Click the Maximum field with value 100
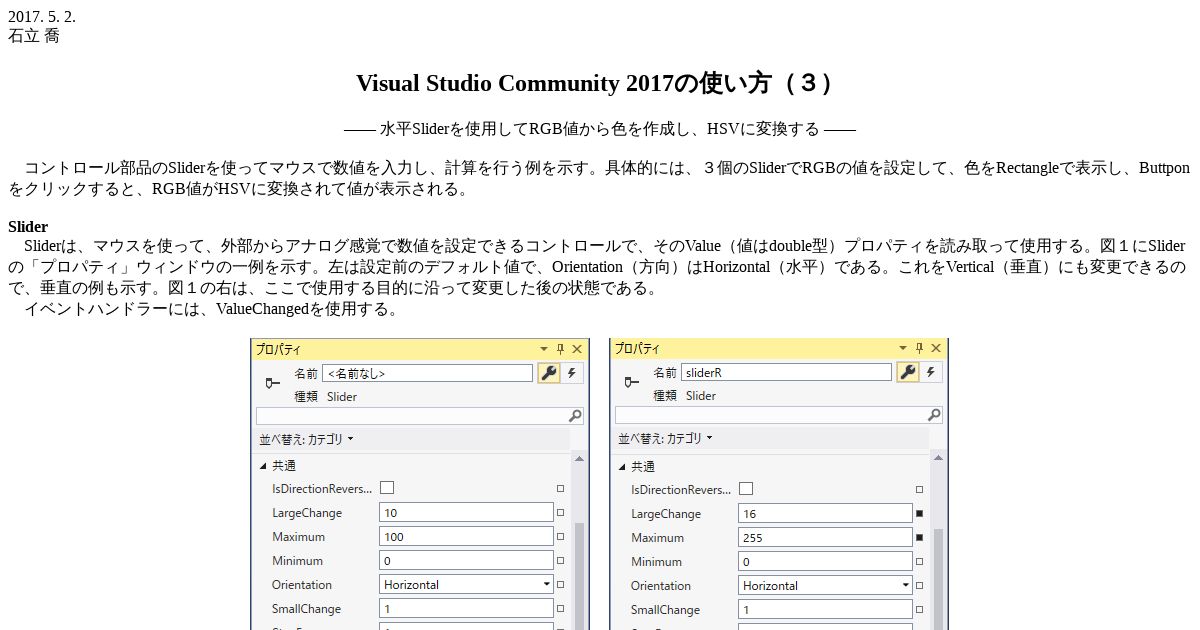The width and height of the screenshot is (1200, 630). pos(466,536)
